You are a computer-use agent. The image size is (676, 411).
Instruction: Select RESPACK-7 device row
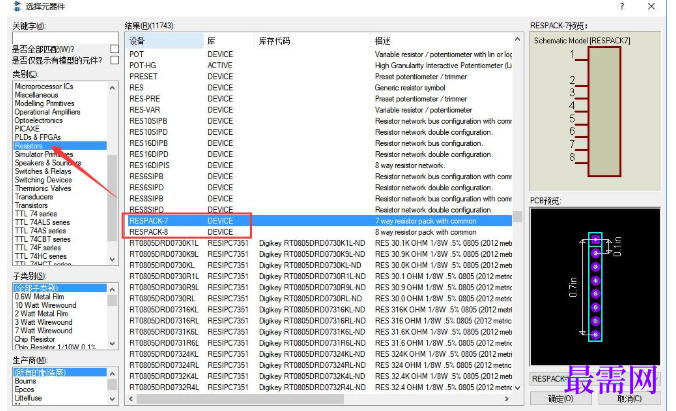[x=319, y=221]
